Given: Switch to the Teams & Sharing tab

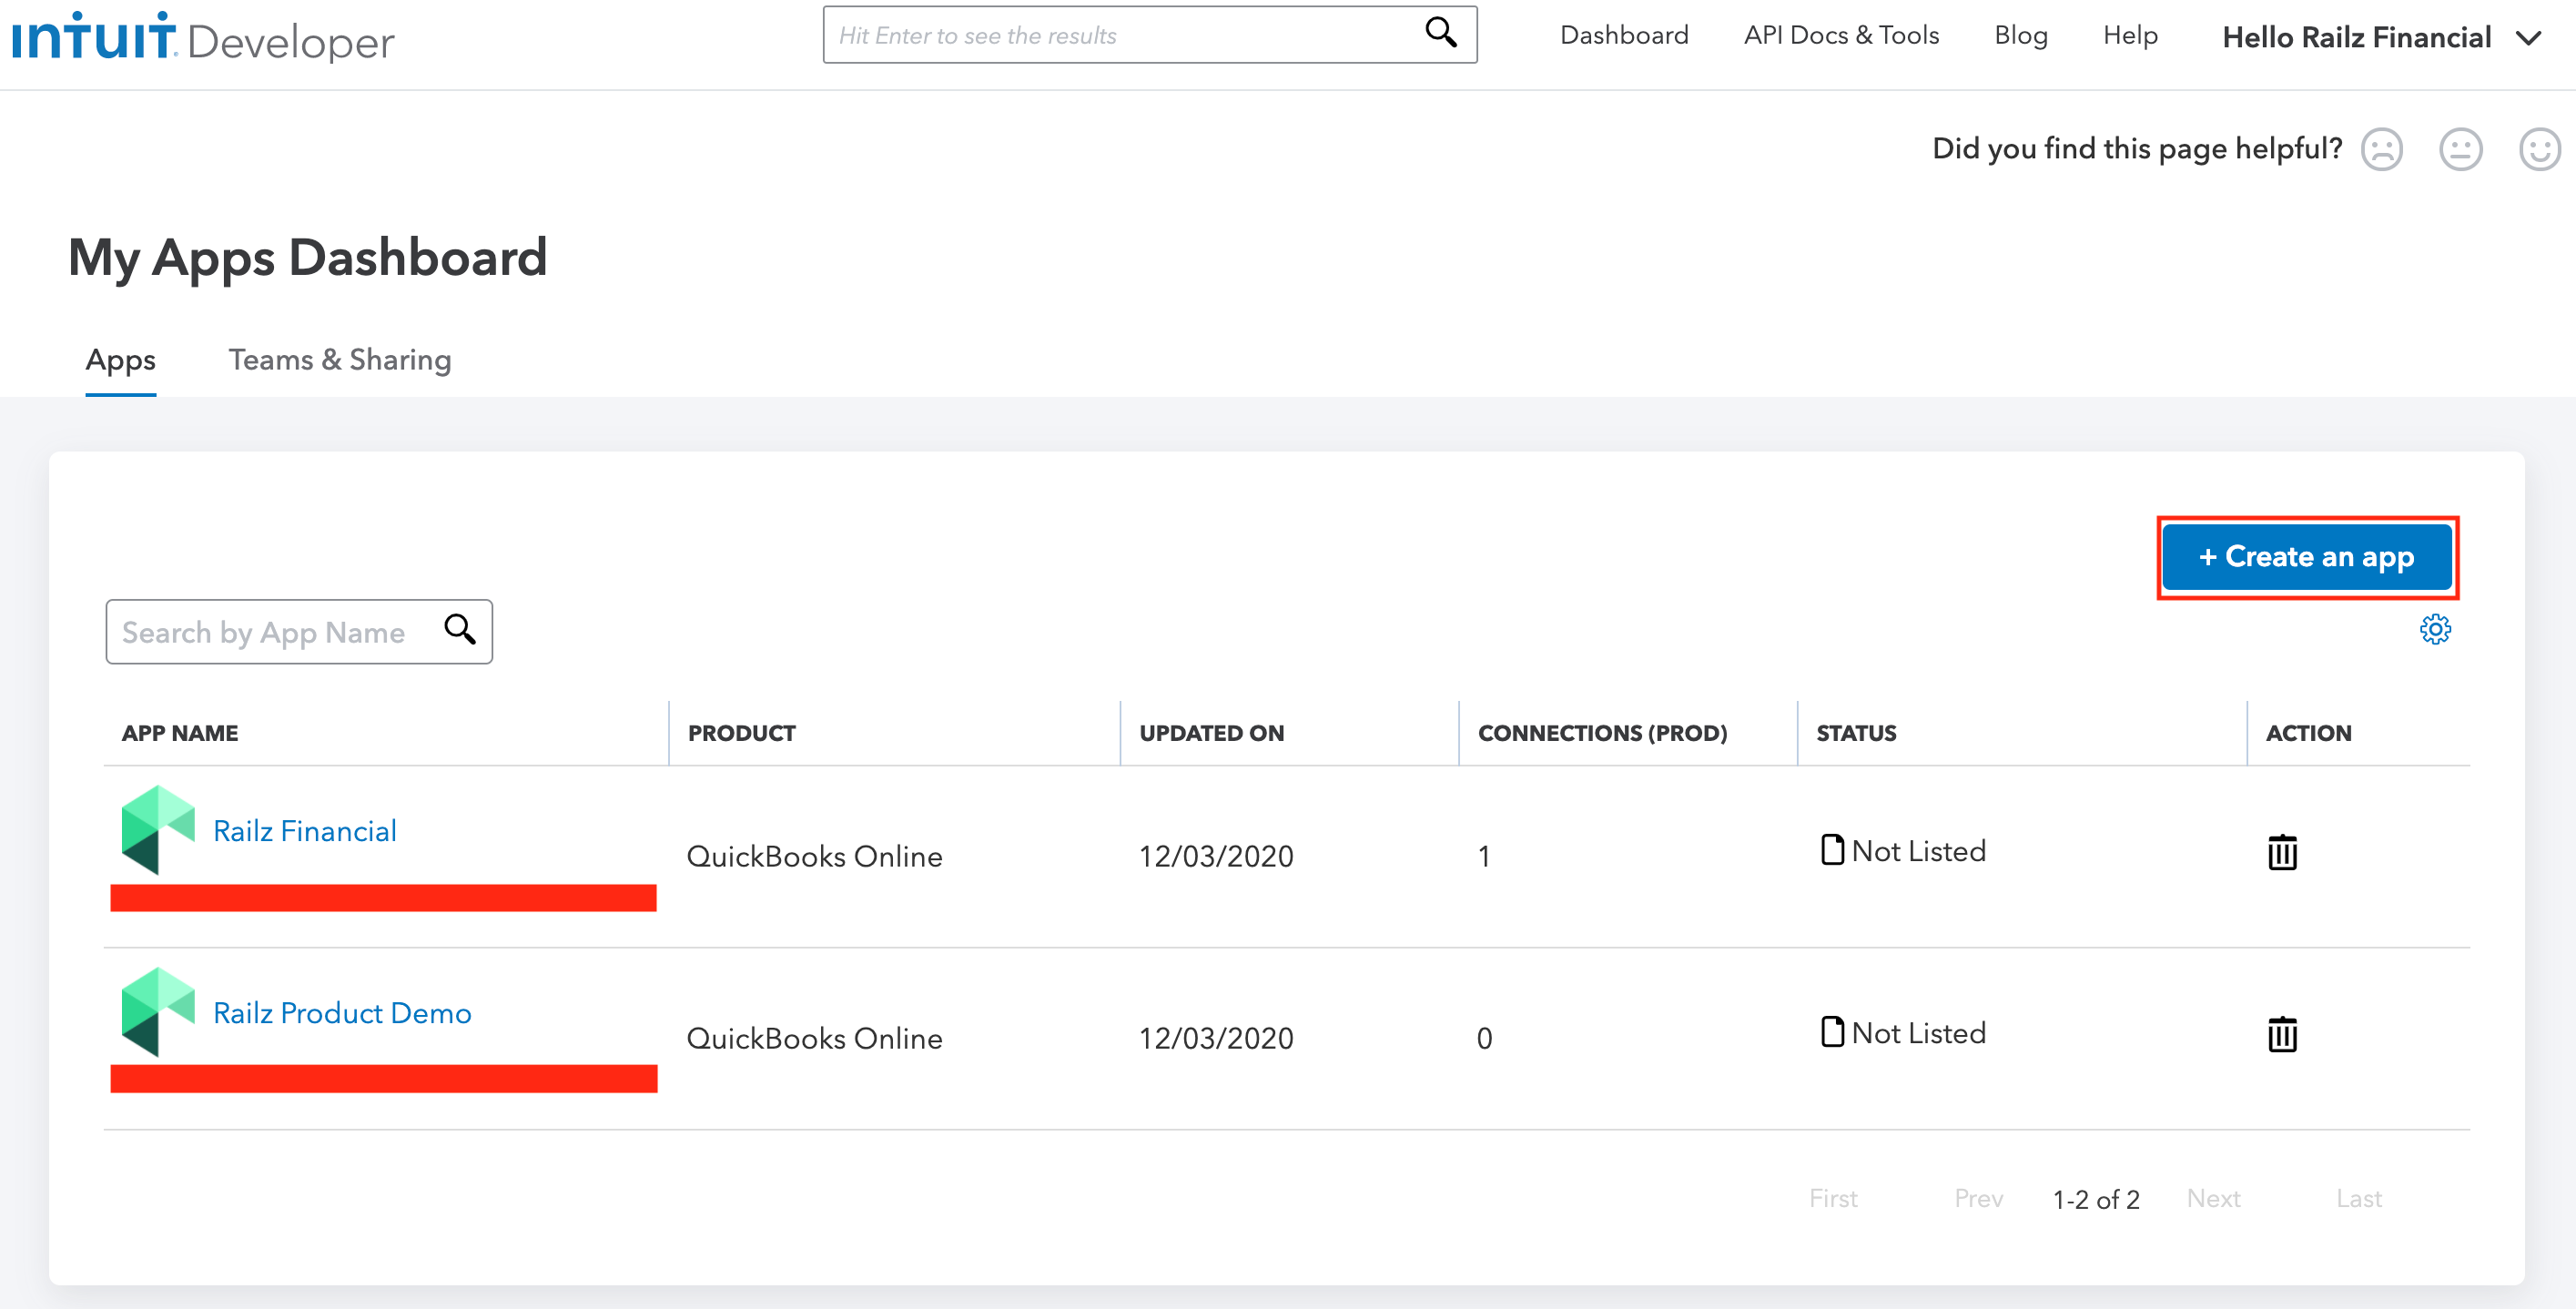Looking at the screenshot, I should click(340, 360).
